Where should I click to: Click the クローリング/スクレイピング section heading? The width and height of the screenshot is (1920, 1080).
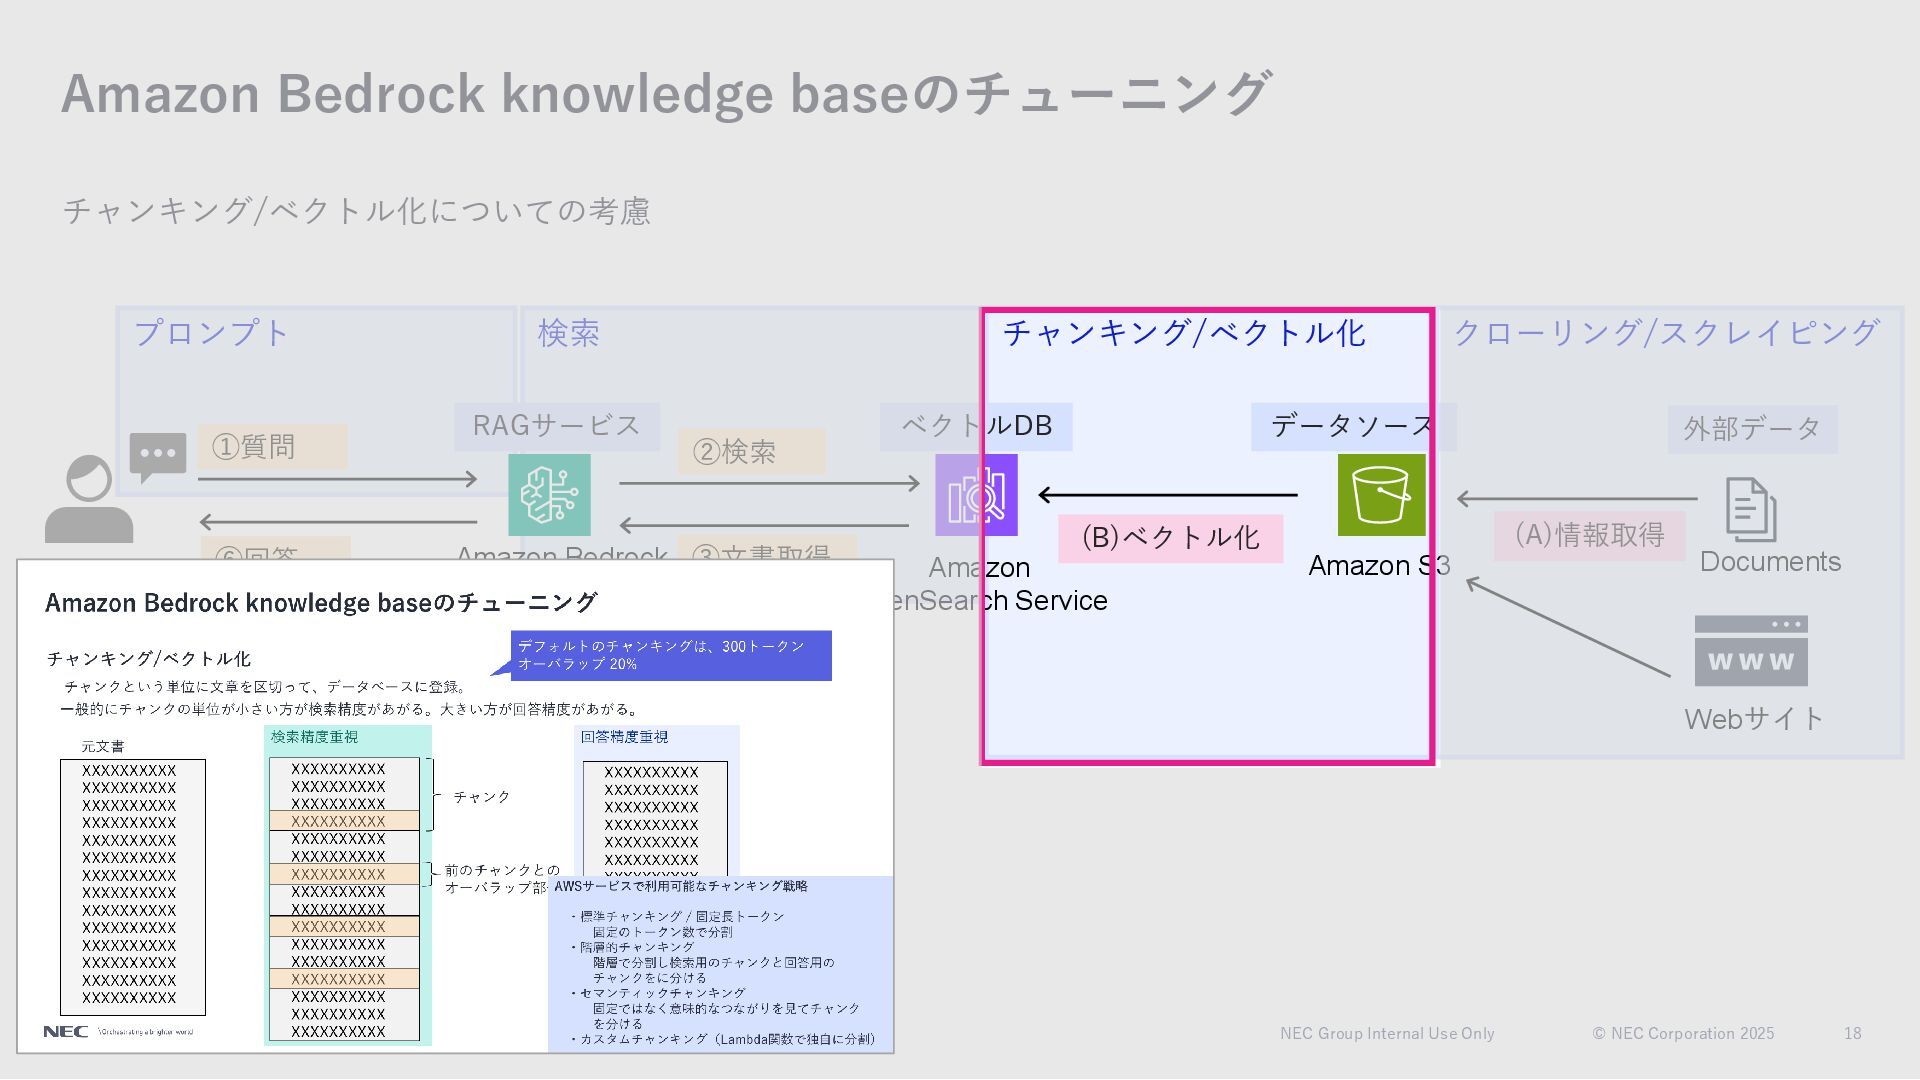[1665, 333]
